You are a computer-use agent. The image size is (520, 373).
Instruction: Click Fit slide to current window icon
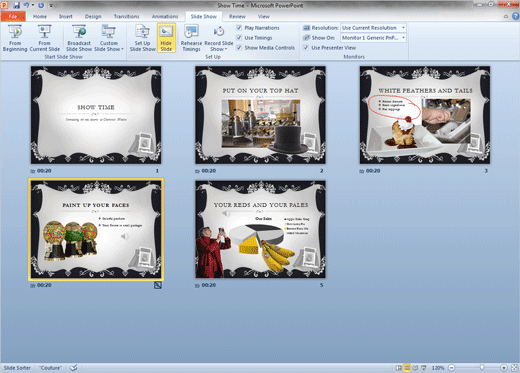515,368
